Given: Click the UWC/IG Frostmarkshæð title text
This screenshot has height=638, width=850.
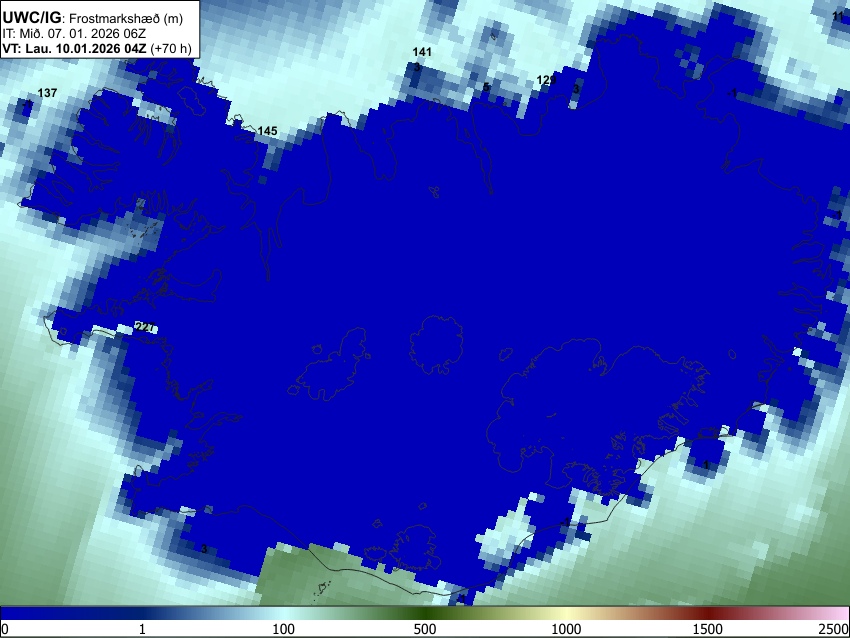Looking at the screenshot, I should [93, 18].
